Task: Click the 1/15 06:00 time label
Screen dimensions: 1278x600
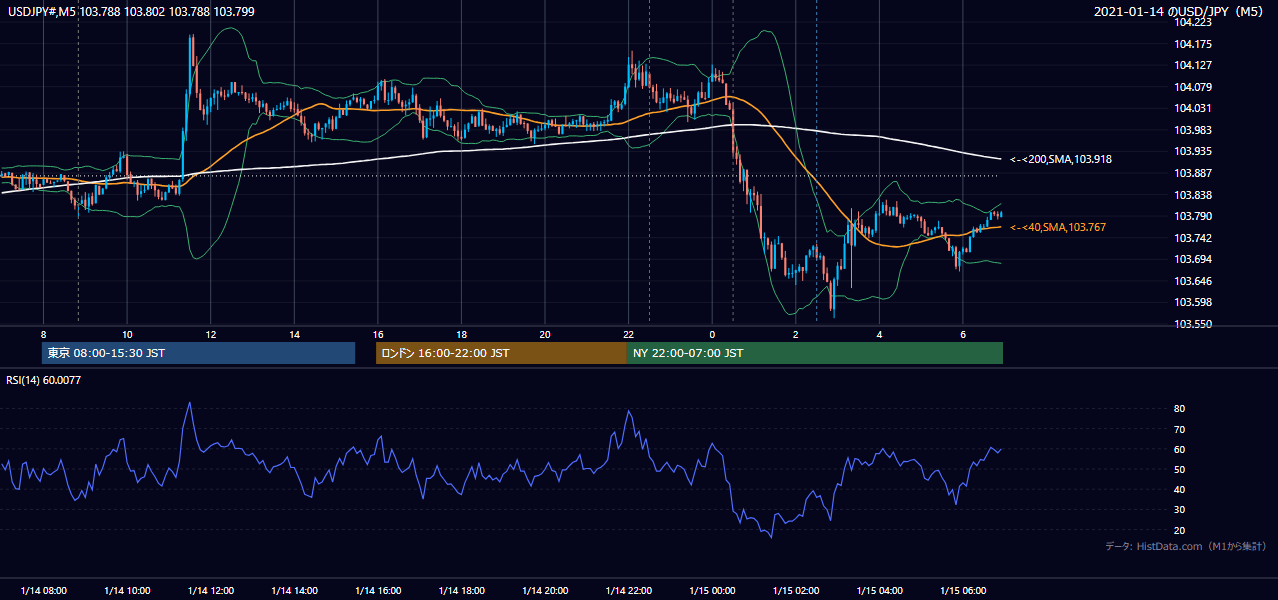Action: click(x=962, y=591)
